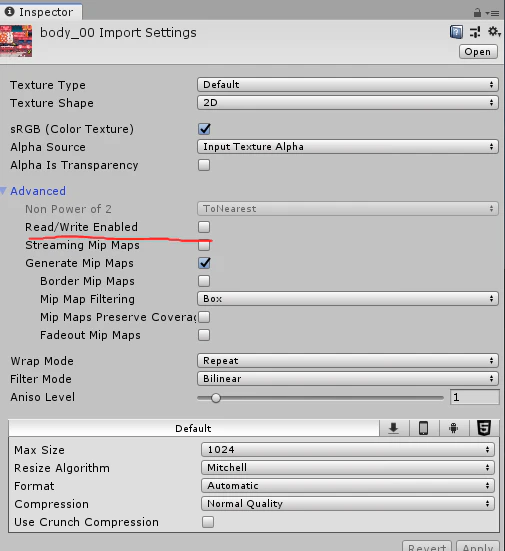Click the Inspector lock icon
505x551 pixels.
(477, 13)
